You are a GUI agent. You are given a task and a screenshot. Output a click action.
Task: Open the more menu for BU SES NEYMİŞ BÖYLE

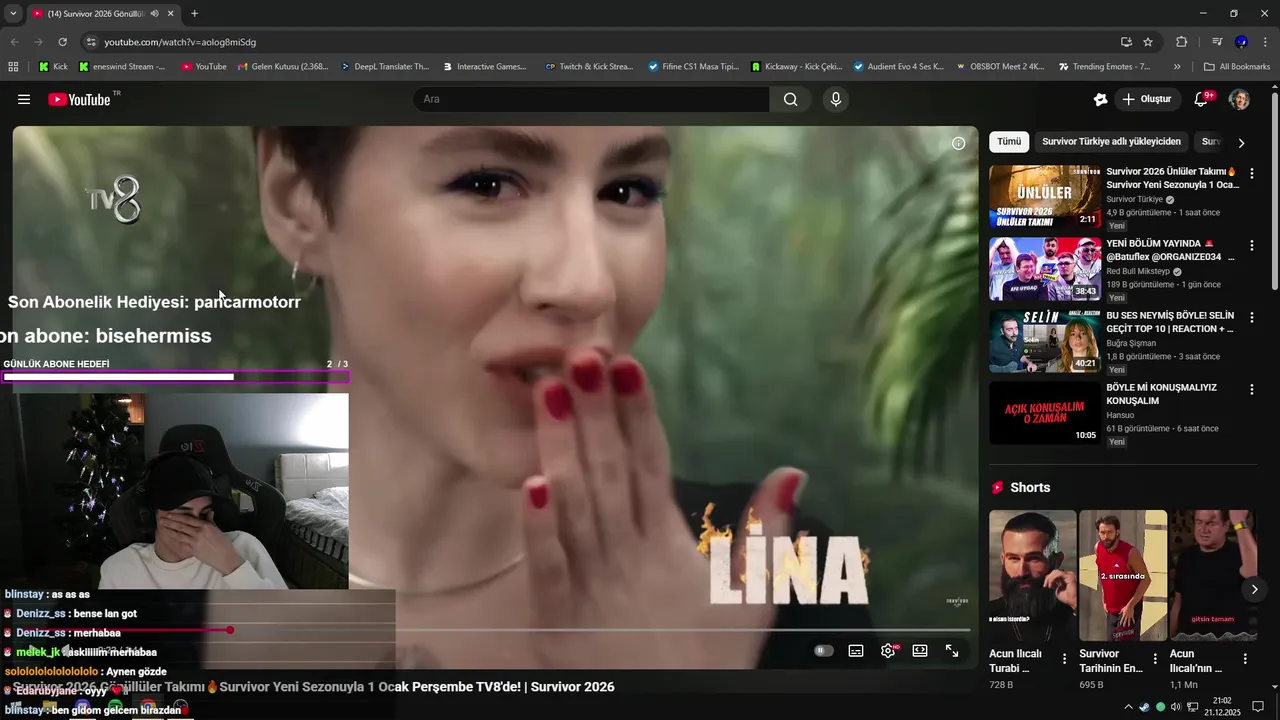1251,317
